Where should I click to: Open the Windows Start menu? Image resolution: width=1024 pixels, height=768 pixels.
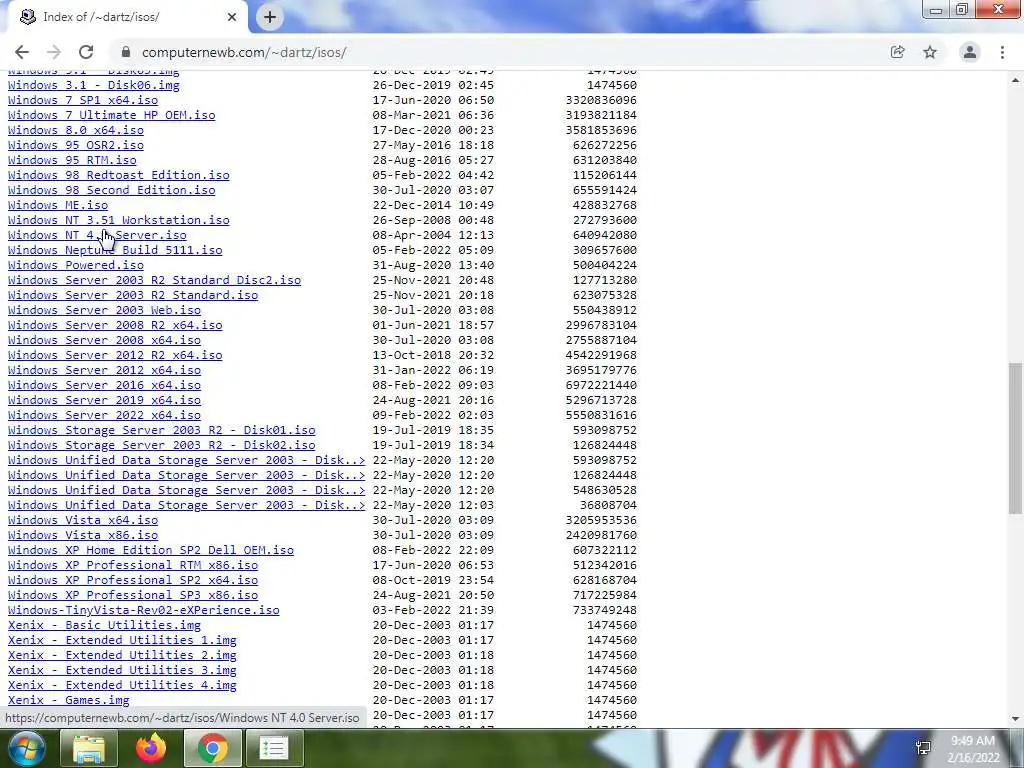pos(26,748)
